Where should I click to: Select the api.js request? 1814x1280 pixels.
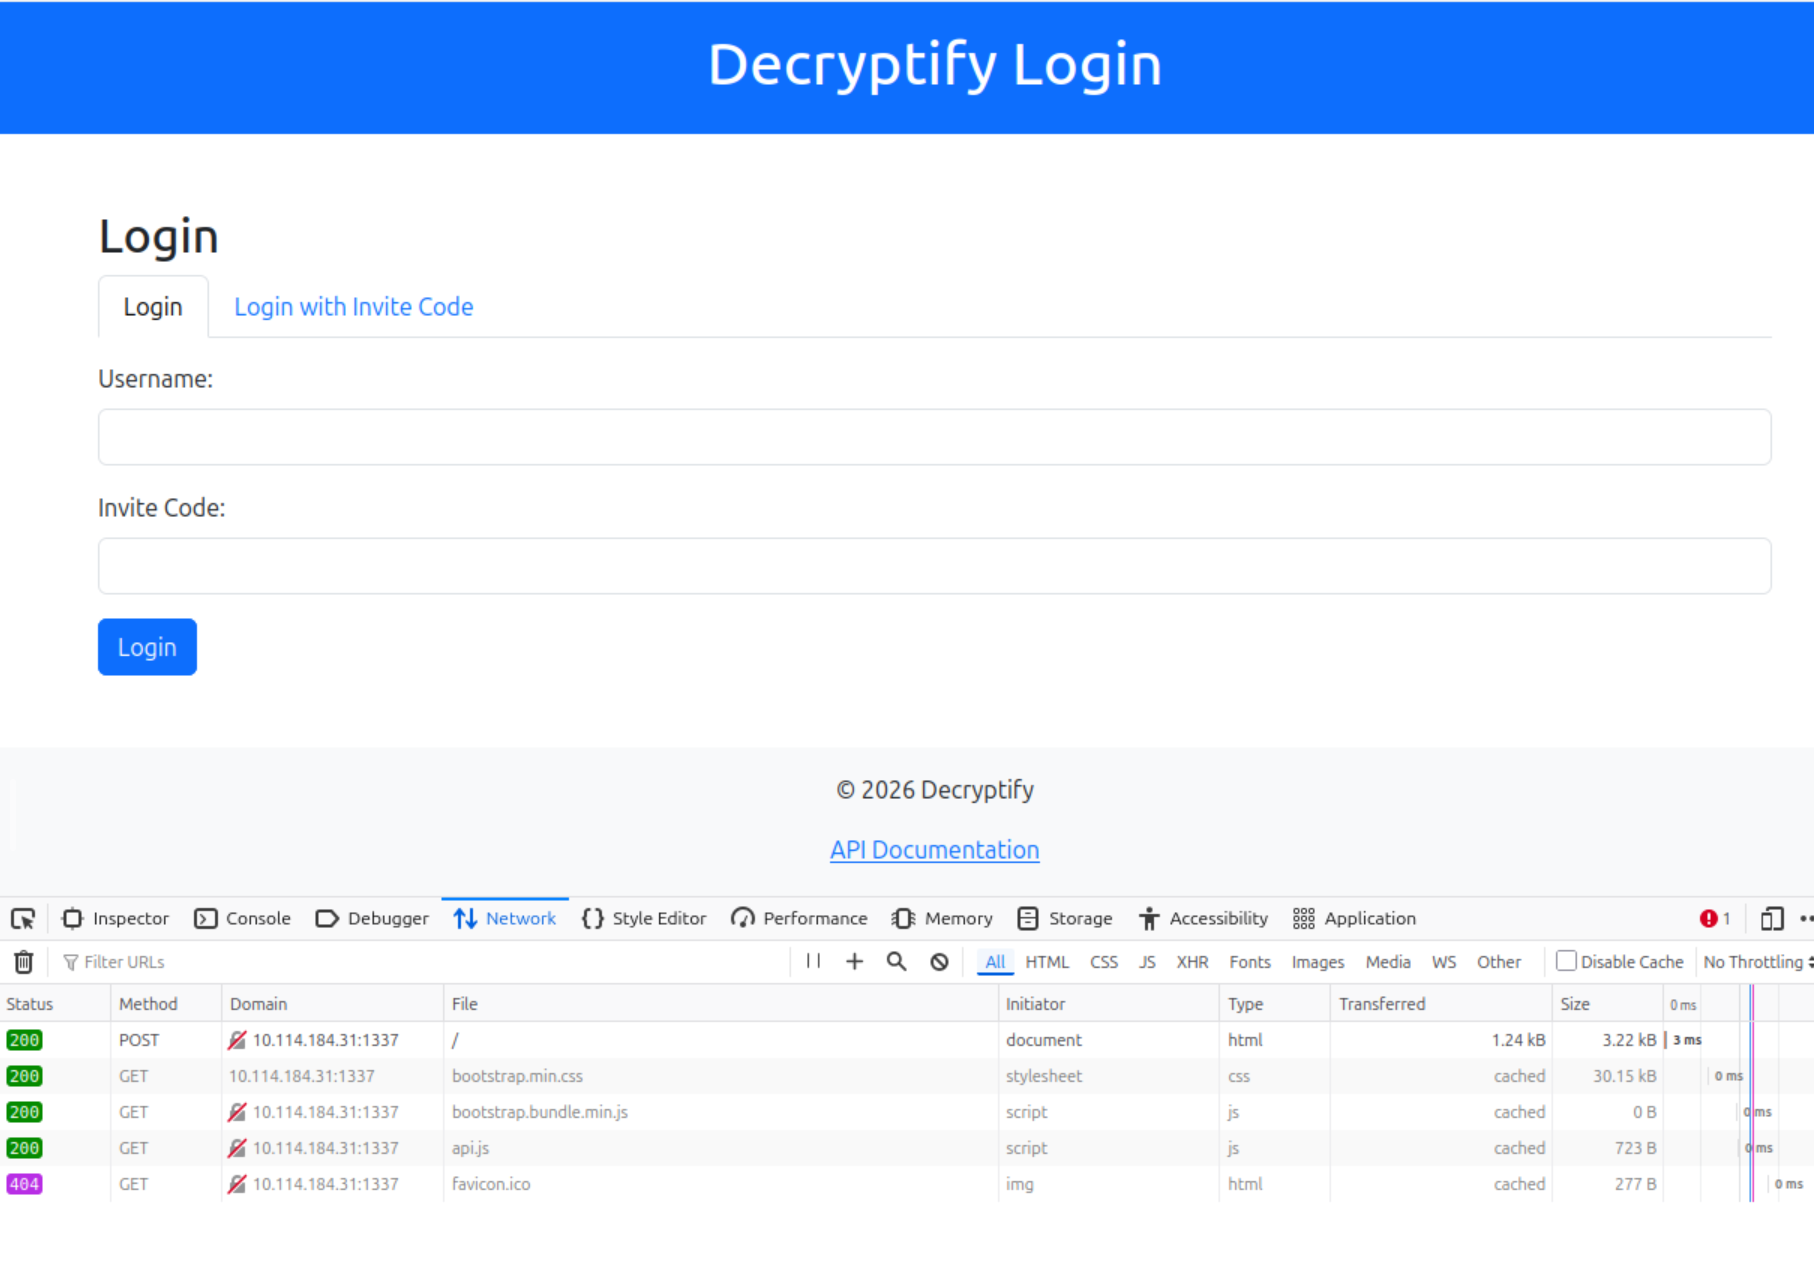[x=907, y=1148]
